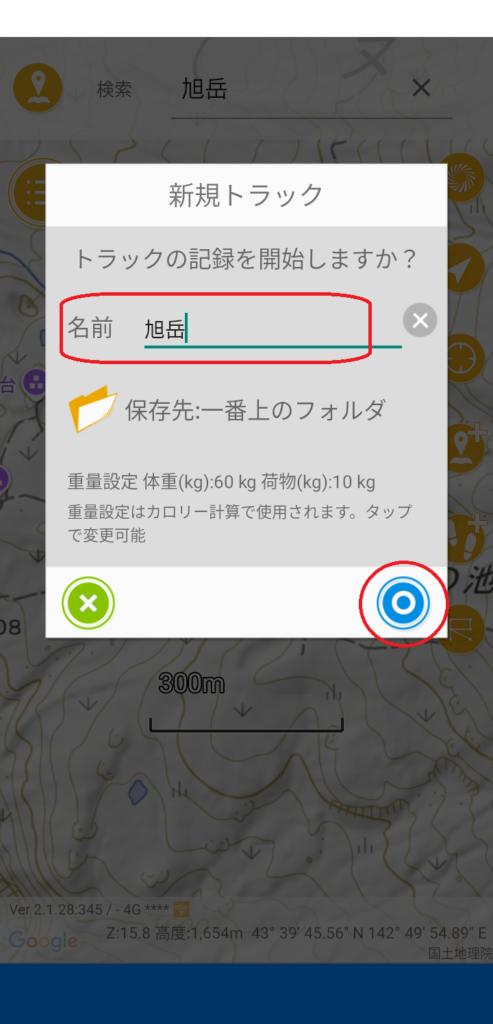Open the yellow save folder icon
This screenshot has width=493, height=1024.
point(92,409)
